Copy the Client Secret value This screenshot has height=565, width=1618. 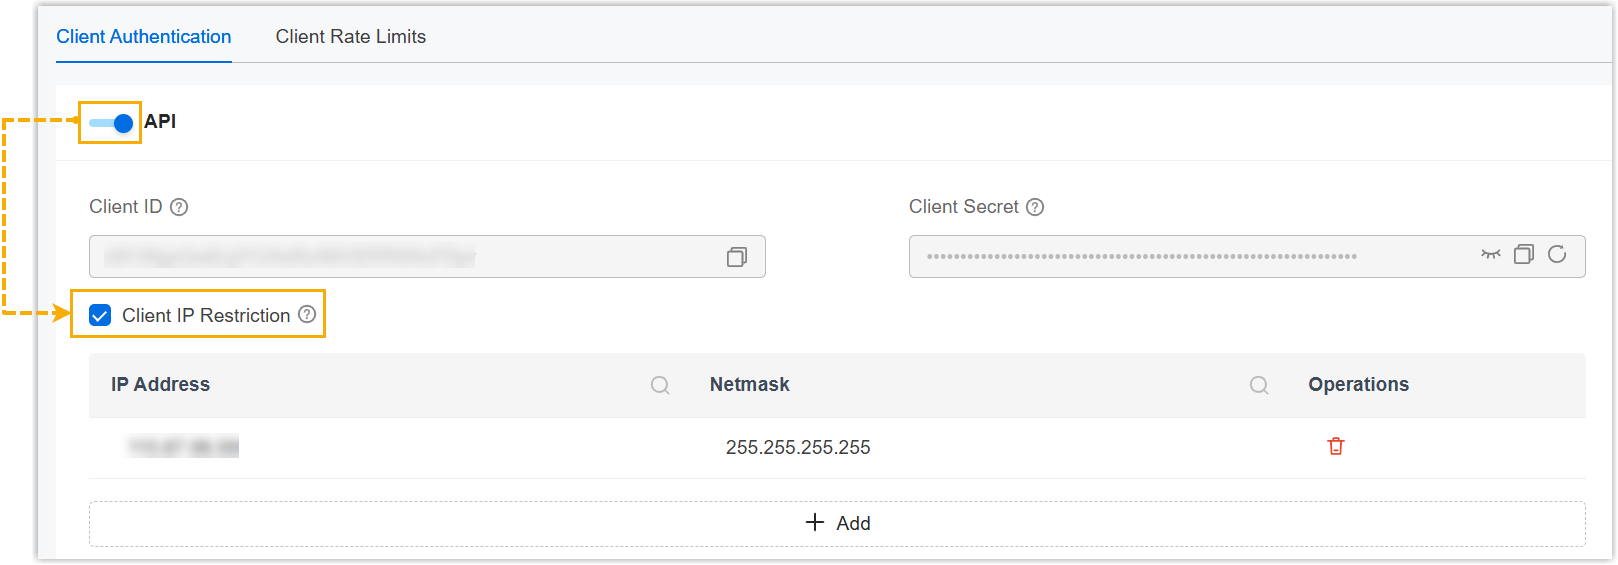[1523, 255]
